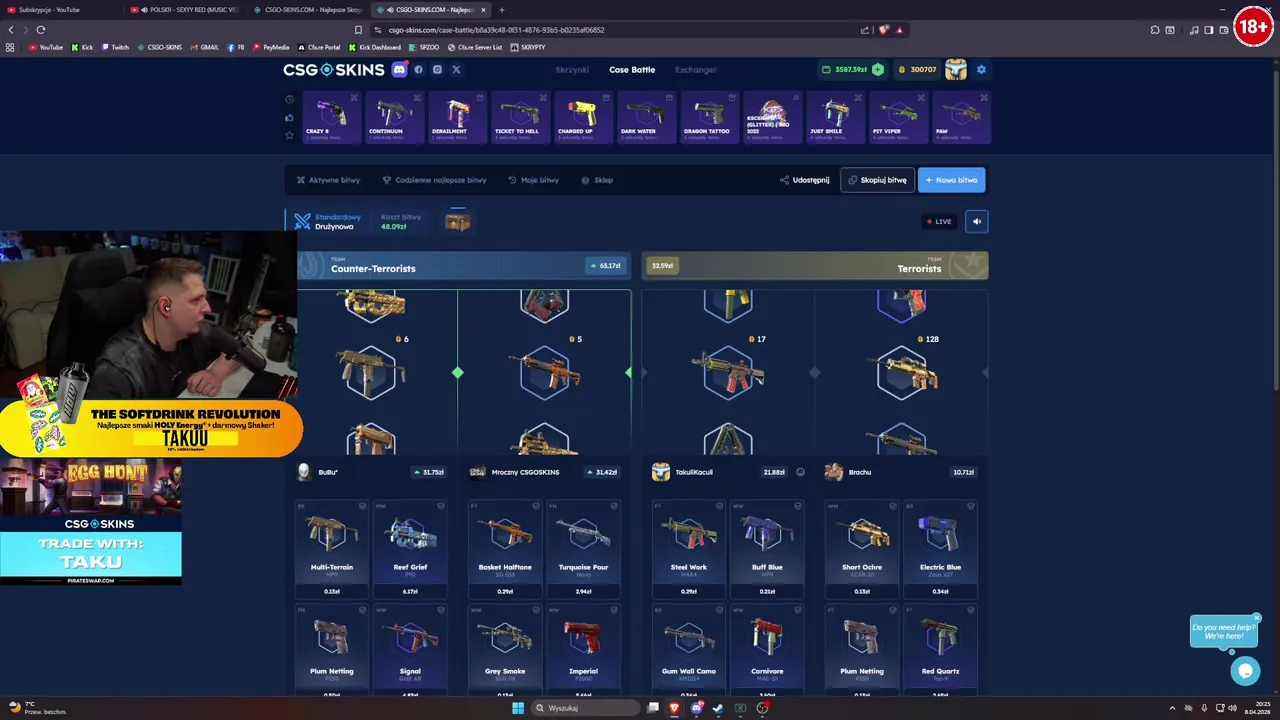Screen dimensions: 1280x720
Task: Click player name Brachu
Action: point(859,472)
